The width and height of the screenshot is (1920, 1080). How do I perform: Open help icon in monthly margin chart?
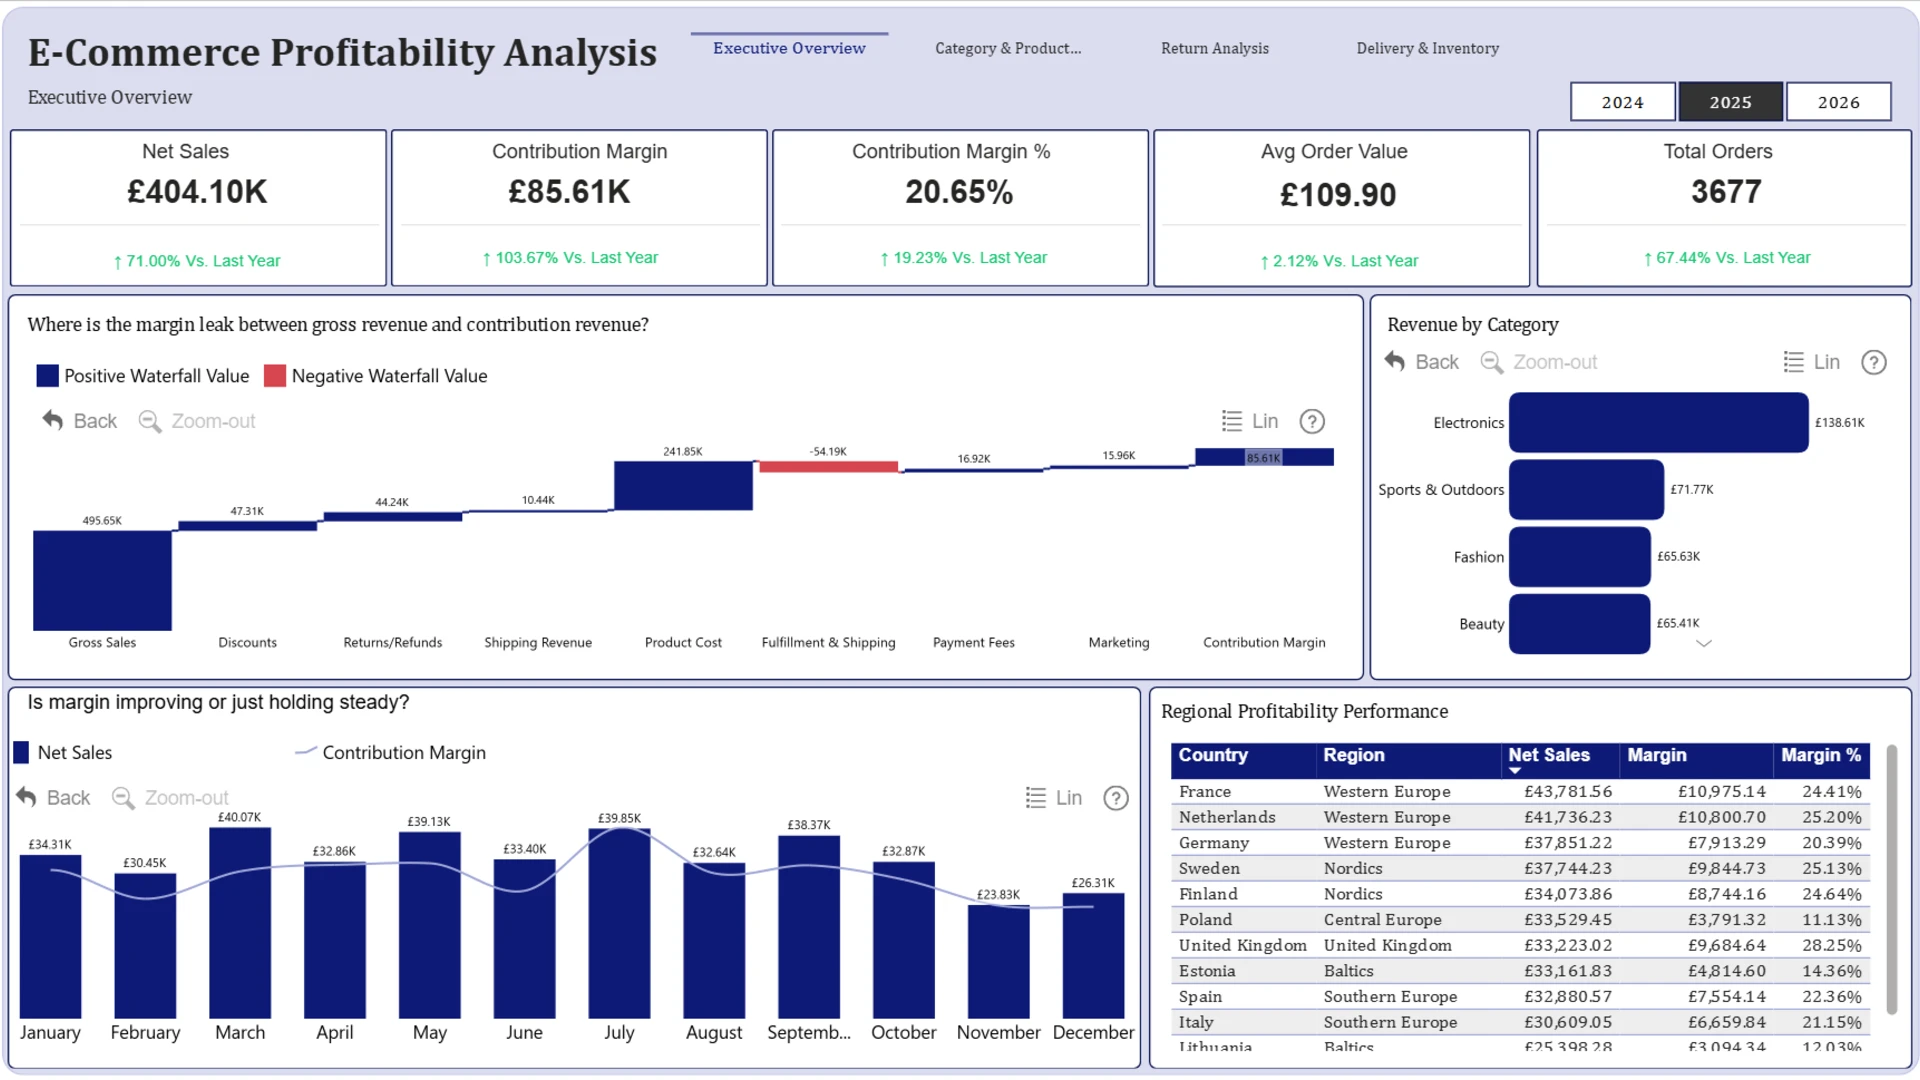coord(1116,798)
